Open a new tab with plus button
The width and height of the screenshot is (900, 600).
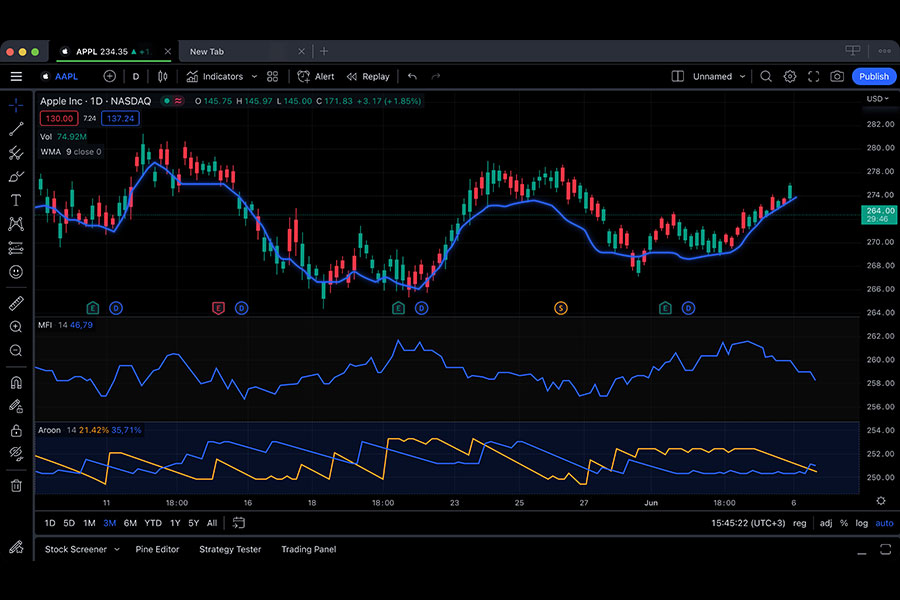pos(324,51)
